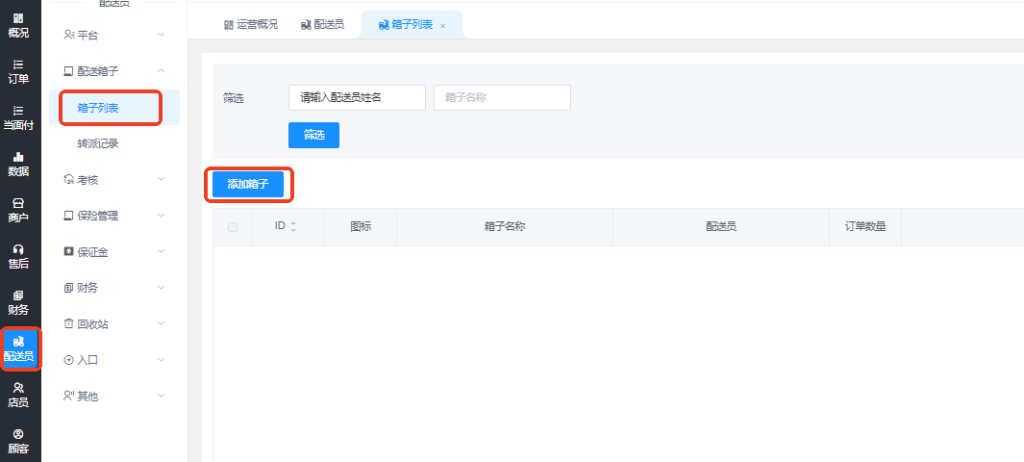Viewport: 1024px width, 462px height.
Task: Open 售后 after-sales section in sidebar
Action: click(18, 257)
